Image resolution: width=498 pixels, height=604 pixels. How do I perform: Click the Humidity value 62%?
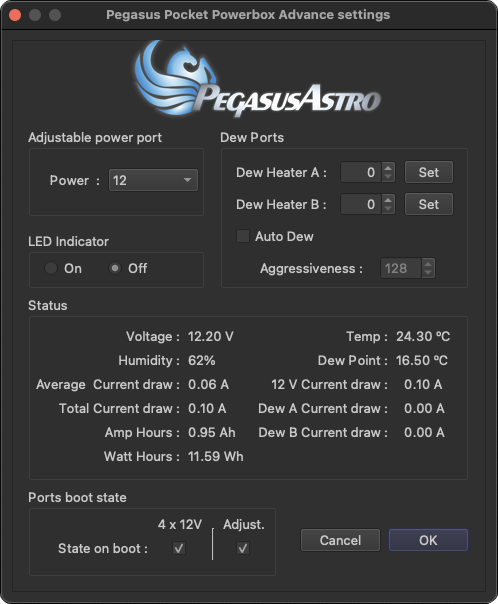(x=201, y=361)
